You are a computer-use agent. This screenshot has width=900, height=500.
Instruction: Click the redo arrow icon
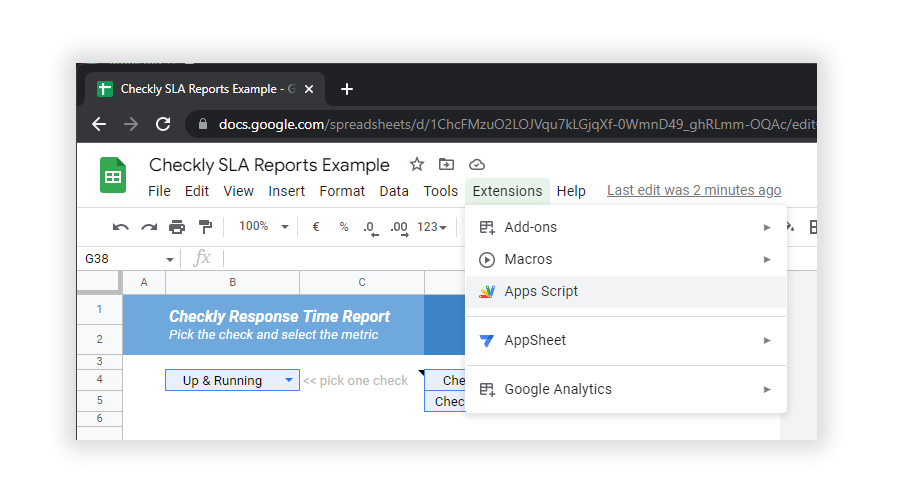(149, 227)
